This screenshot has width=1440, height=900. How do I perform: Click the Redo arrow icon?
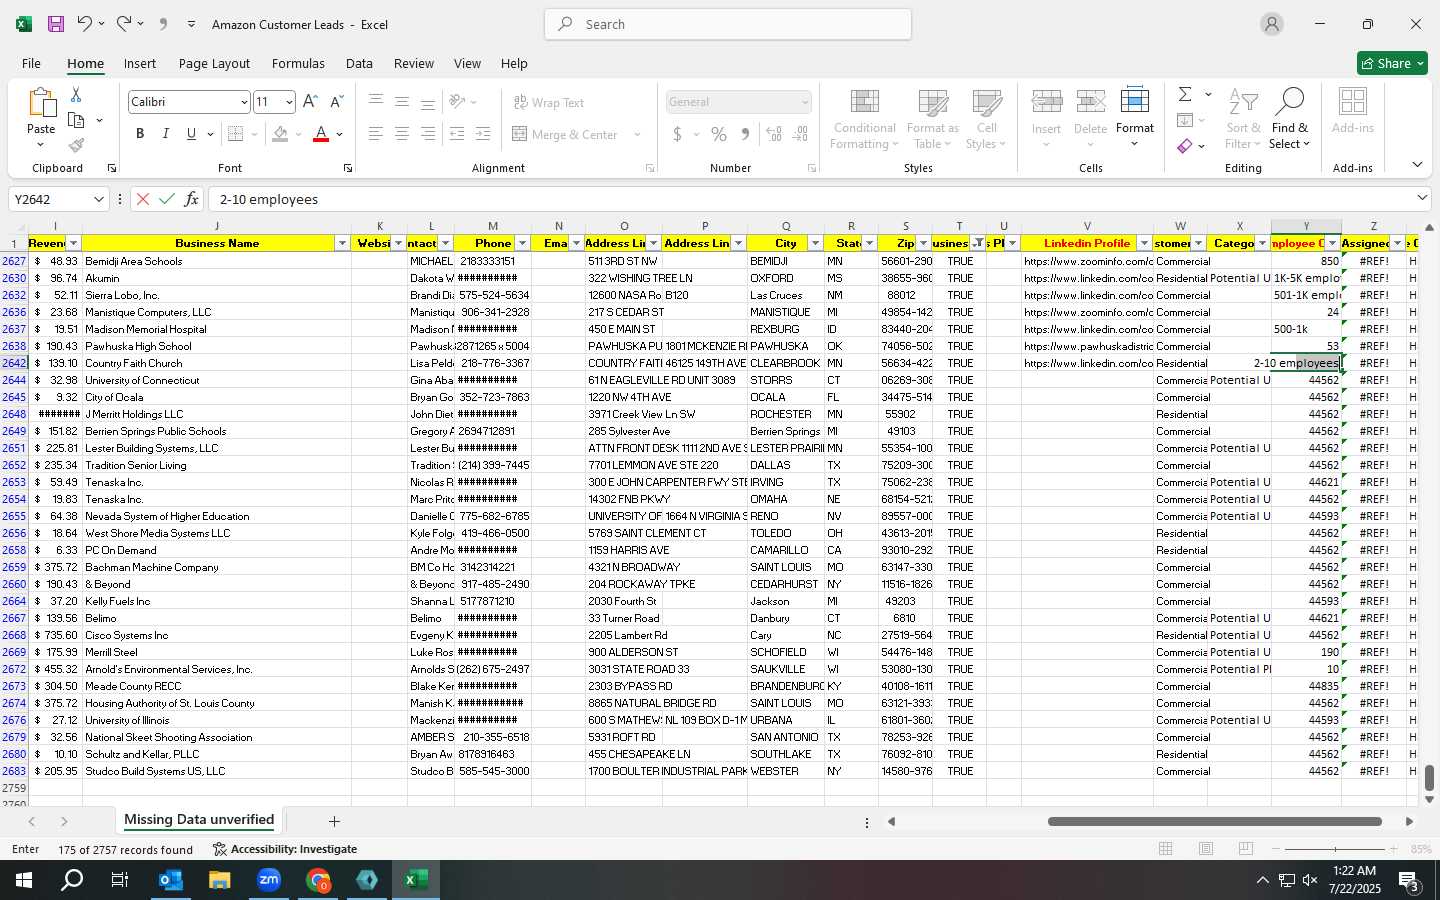tap(123, 24)
